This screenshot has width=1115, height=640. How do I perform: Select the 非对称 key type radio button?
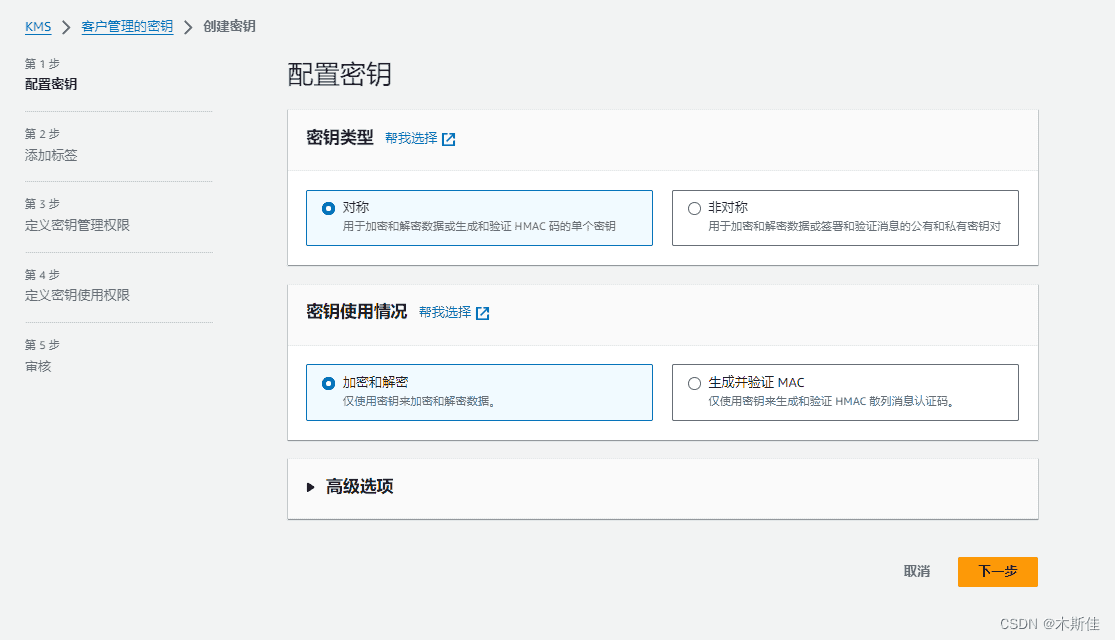click(x=696, y=208)
